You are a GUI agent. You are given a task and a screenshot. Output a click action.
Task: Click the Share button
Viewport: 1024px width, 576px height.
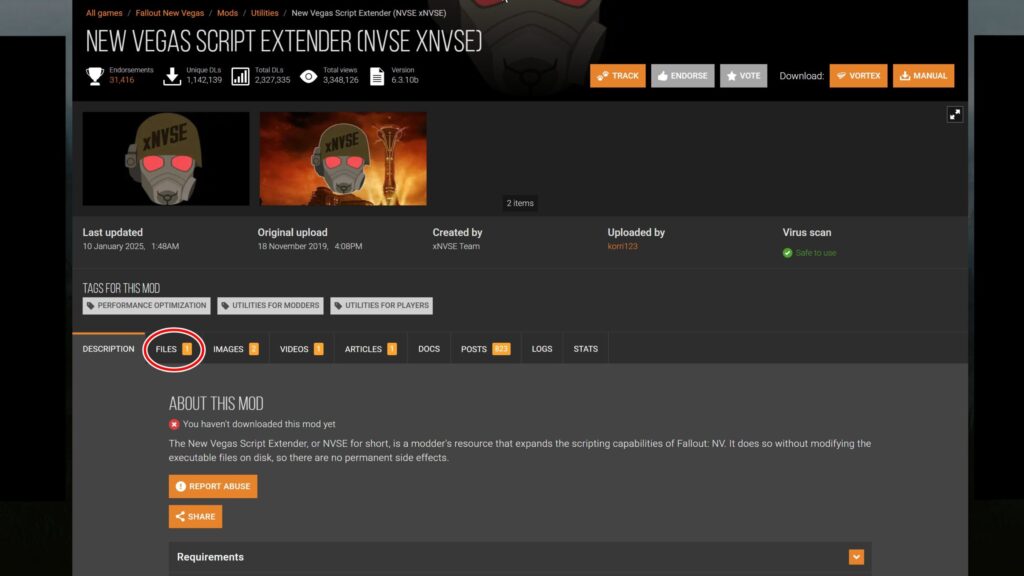click(195, 517)
